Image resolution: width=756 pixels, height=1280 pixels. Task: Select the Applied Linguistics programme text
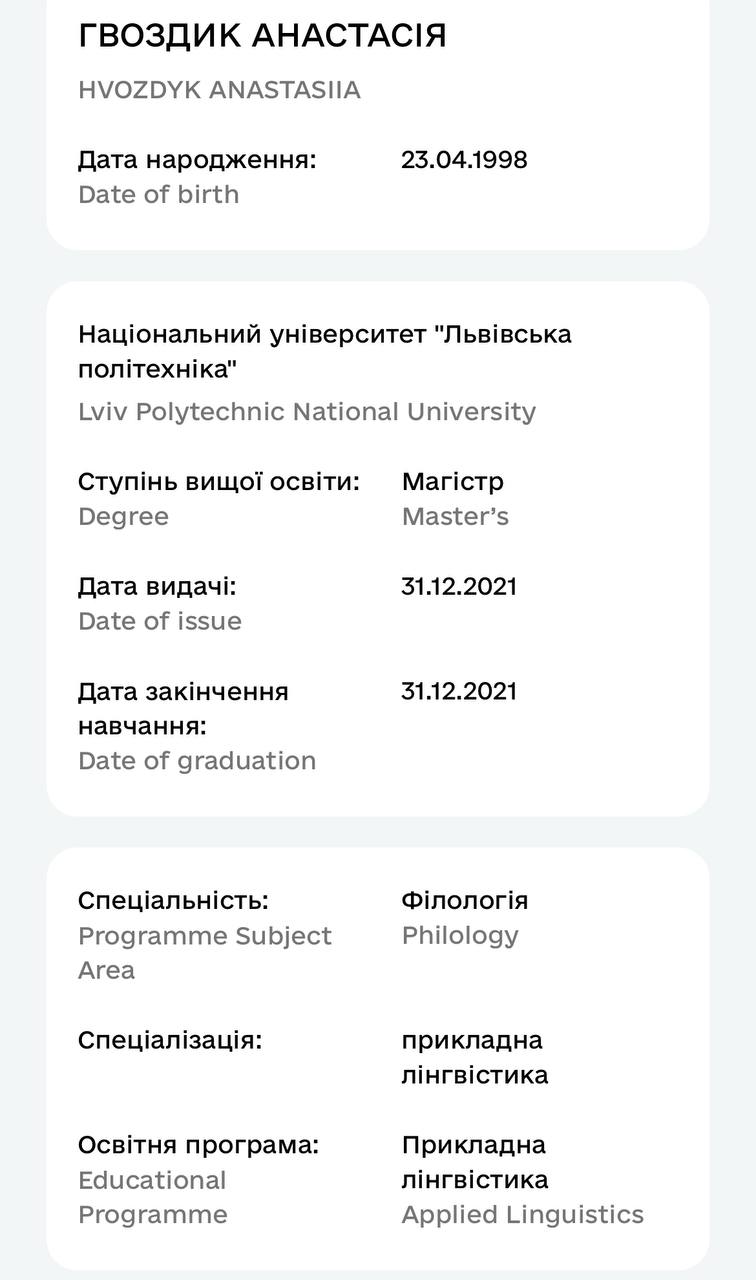[523, 1215]
